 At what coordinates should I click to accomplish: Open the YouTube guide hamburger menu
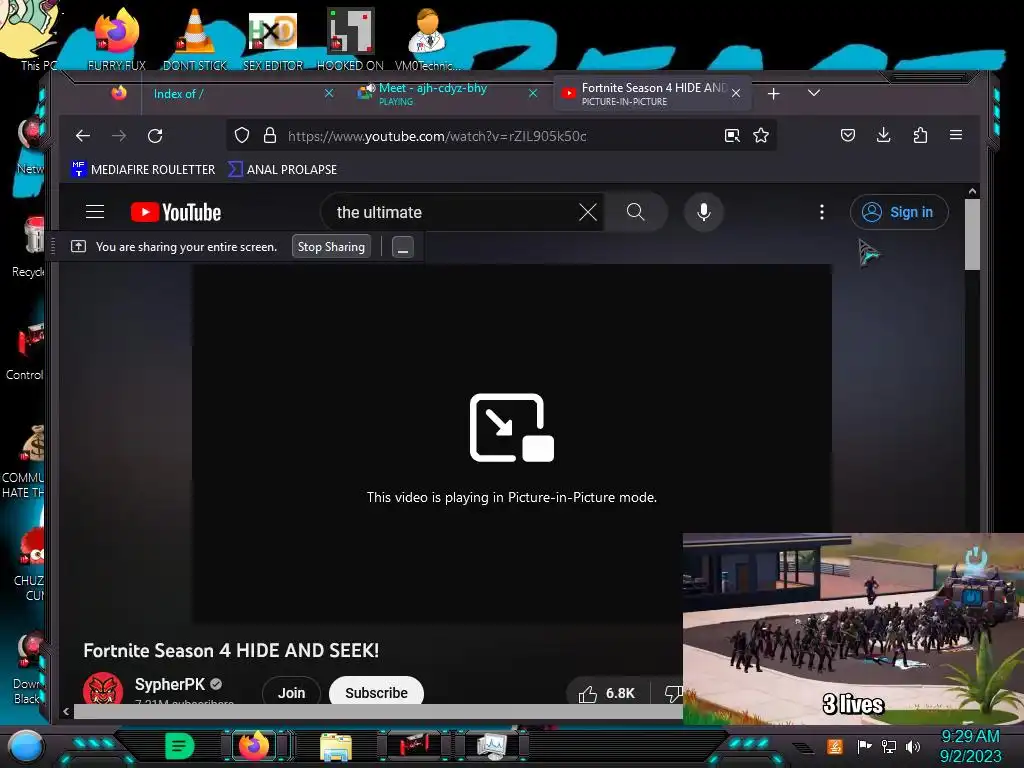tap(95, 212)
